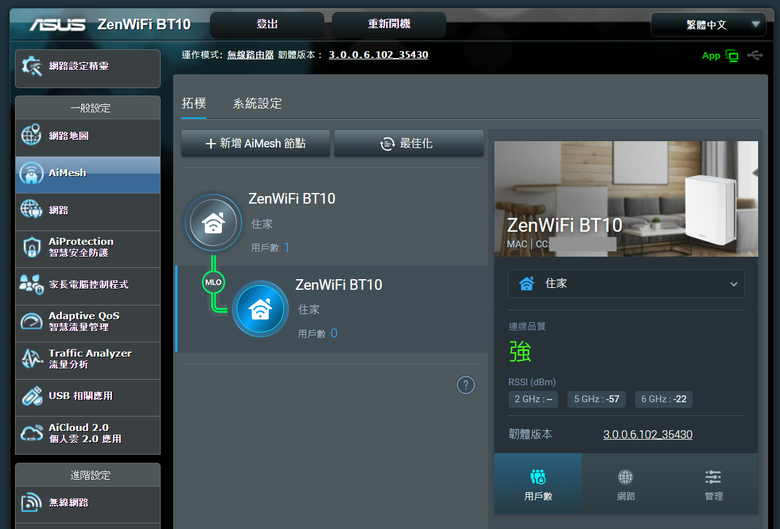This screenshot has height=529, width=780.
Task: Expand the 住家 location dropdown chevron
Action: (733, 284)
